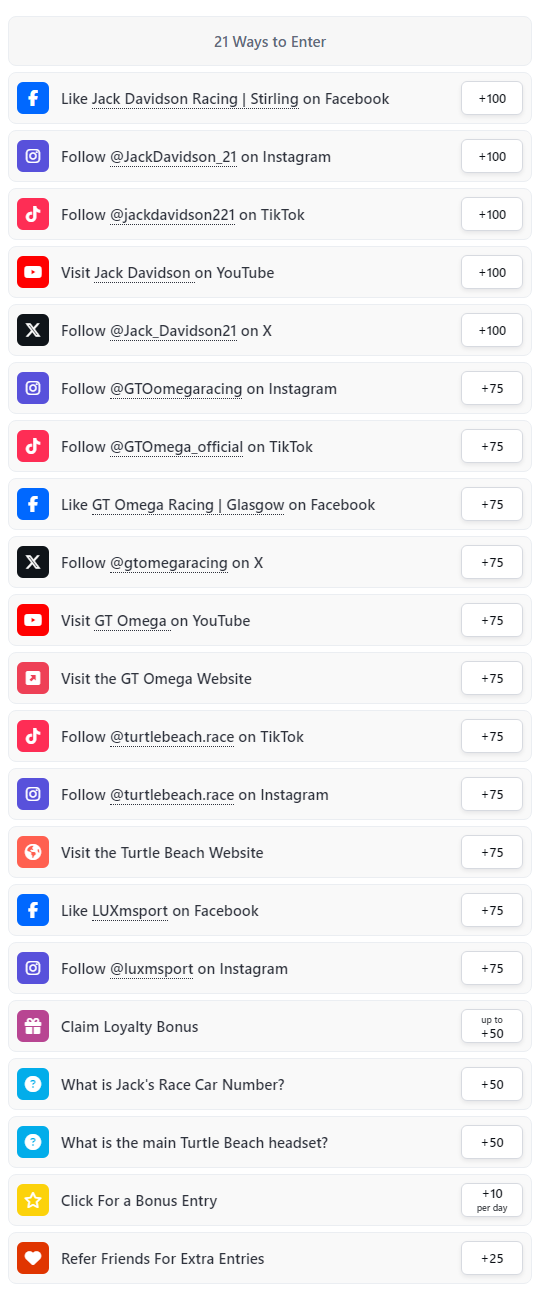Expand the Visit the GT Omega Website entry
This screenshot has width=540, height=1290.
click(x=270, y=679)
